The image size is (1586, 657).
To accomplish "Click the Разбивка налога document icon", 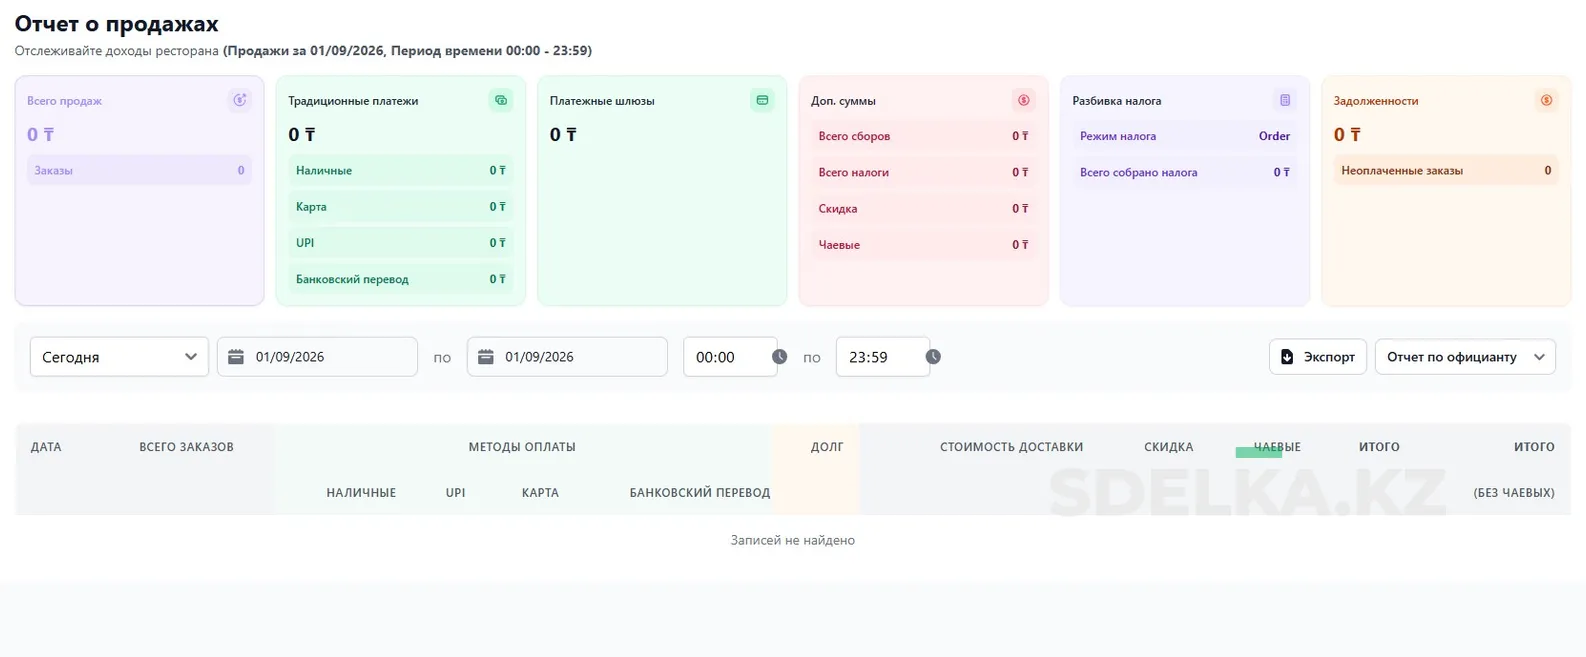I will [x=1285, y=100].
